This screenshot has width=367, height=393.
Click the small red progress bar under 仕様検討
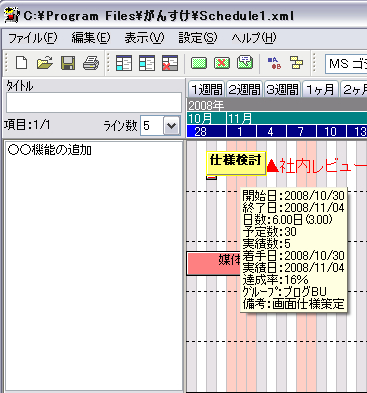(x=211, y=177)
